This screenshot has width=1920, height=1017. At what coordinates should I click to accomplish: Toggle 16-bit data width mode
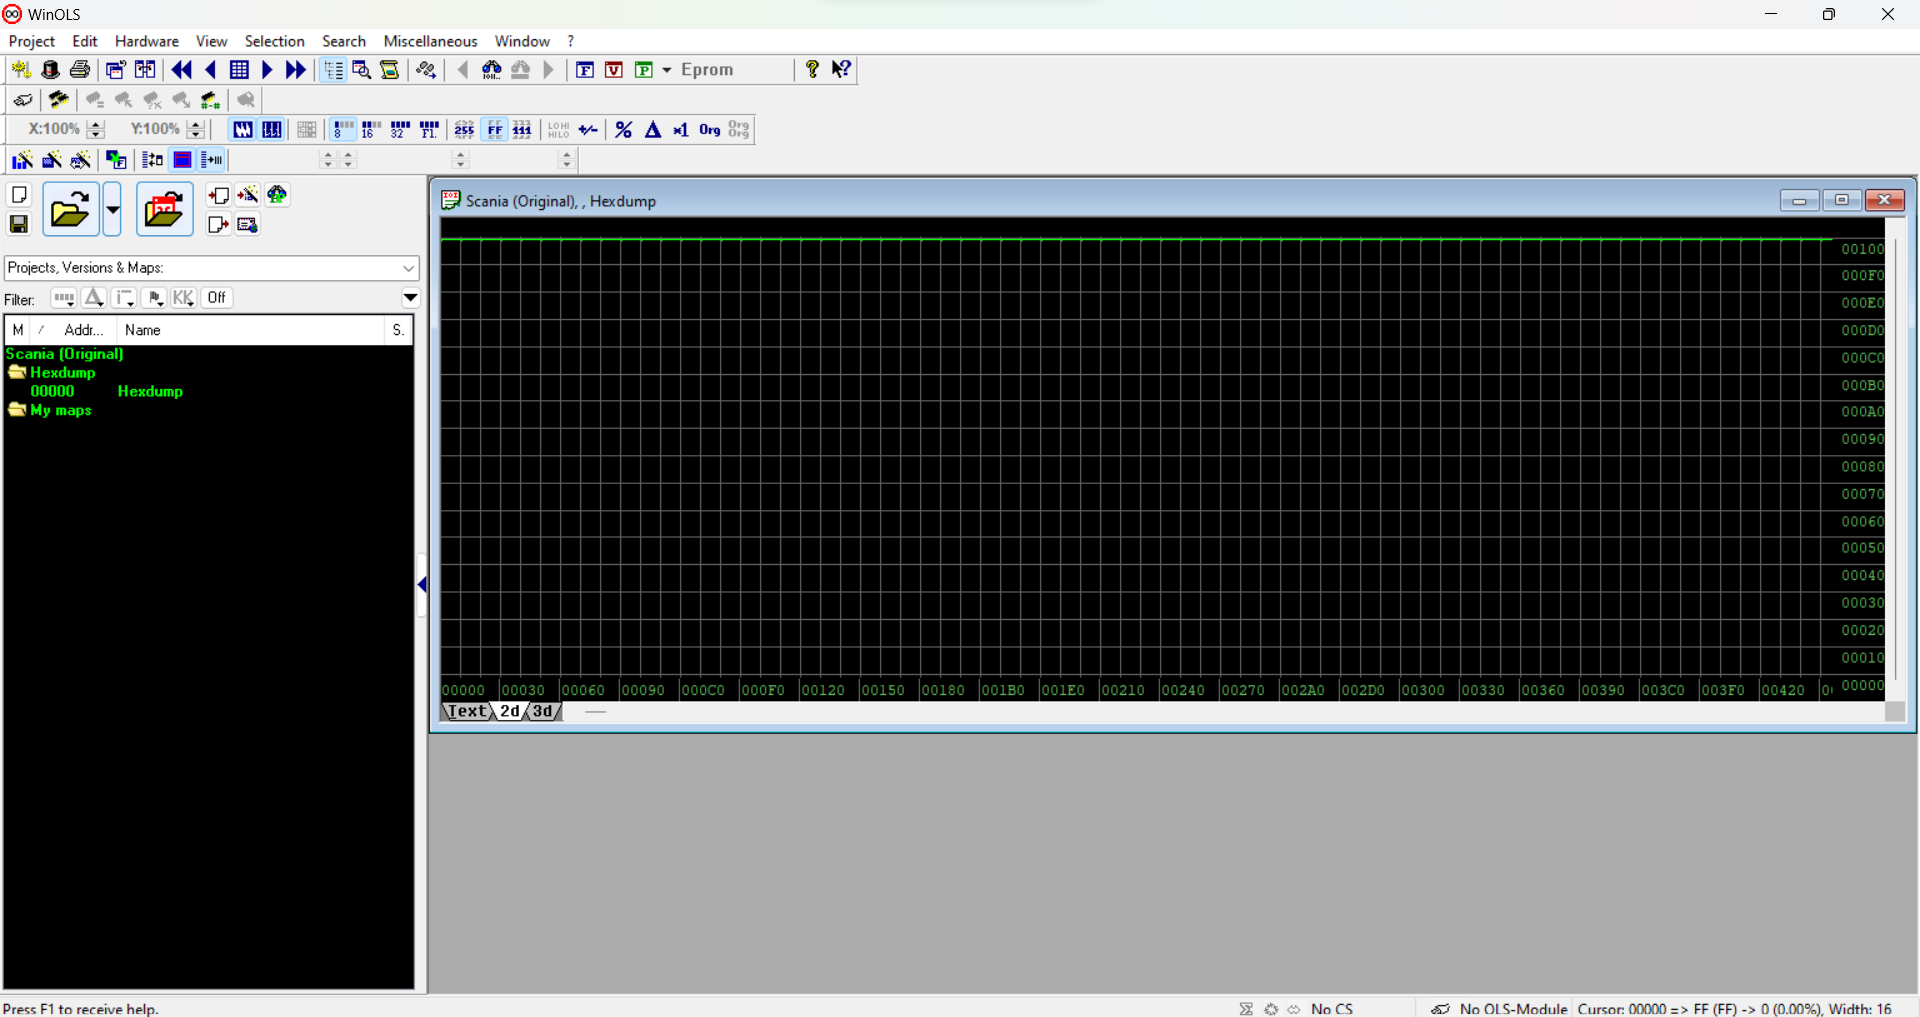[371, 130]
